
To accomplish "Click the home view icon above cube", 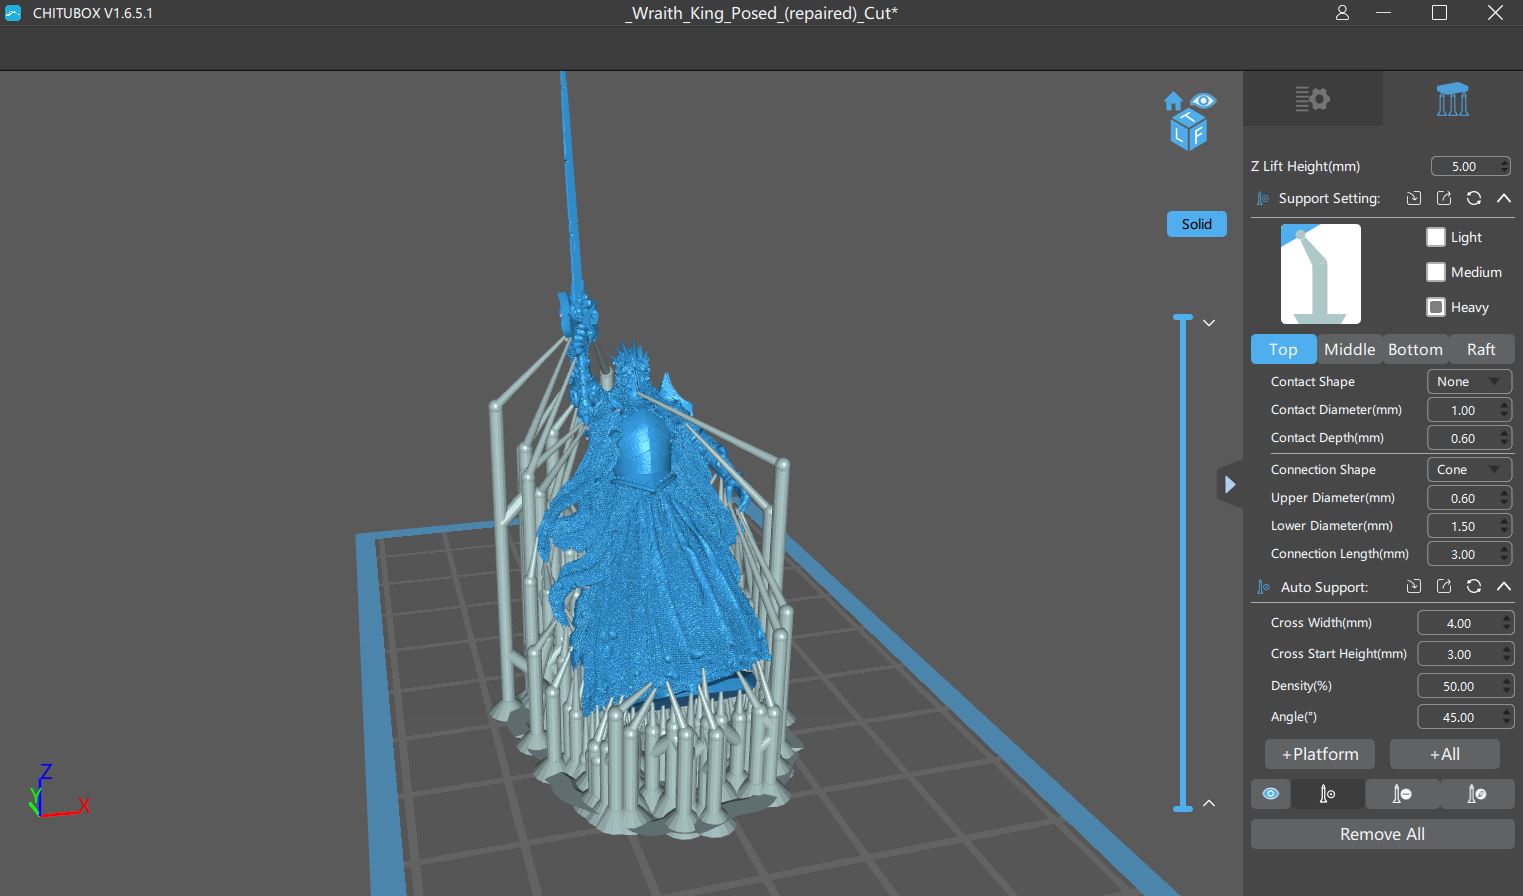I will [x=1173, y=101].
